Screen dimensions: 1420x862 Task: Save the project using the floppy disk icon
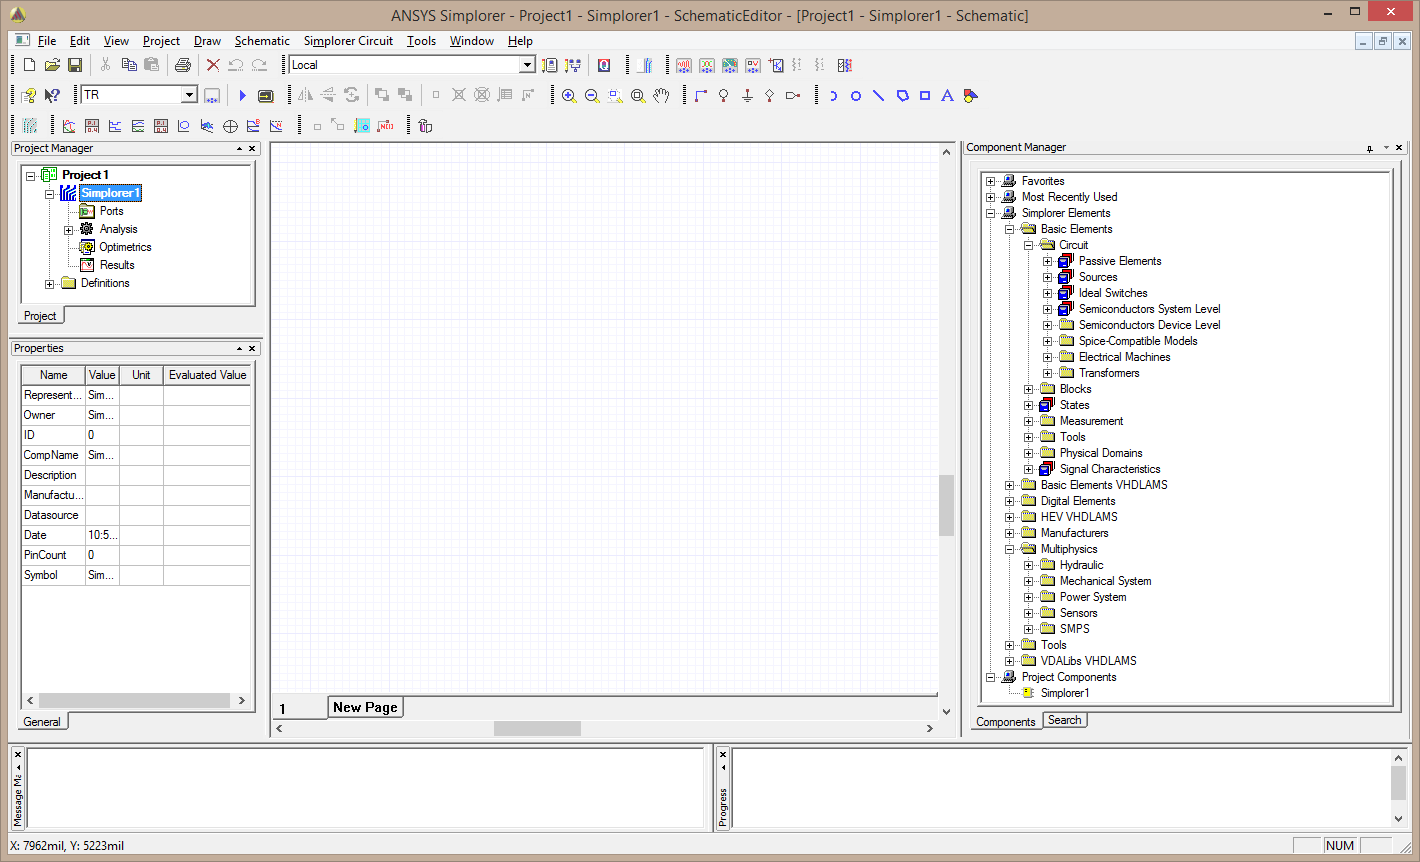click(x=75, y=65)
